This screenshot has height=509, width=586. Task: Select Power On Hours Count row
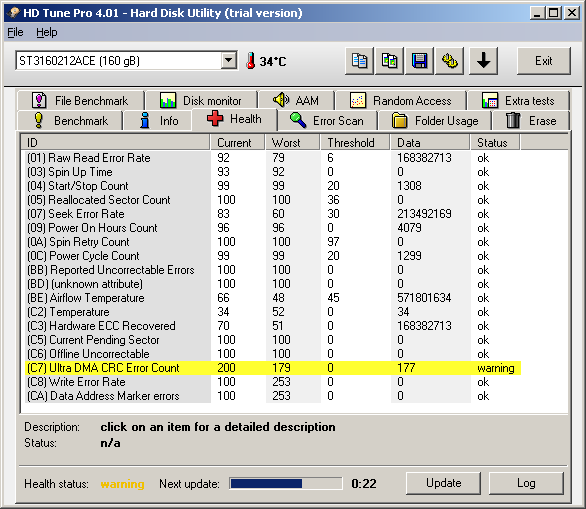click(273, 228)
